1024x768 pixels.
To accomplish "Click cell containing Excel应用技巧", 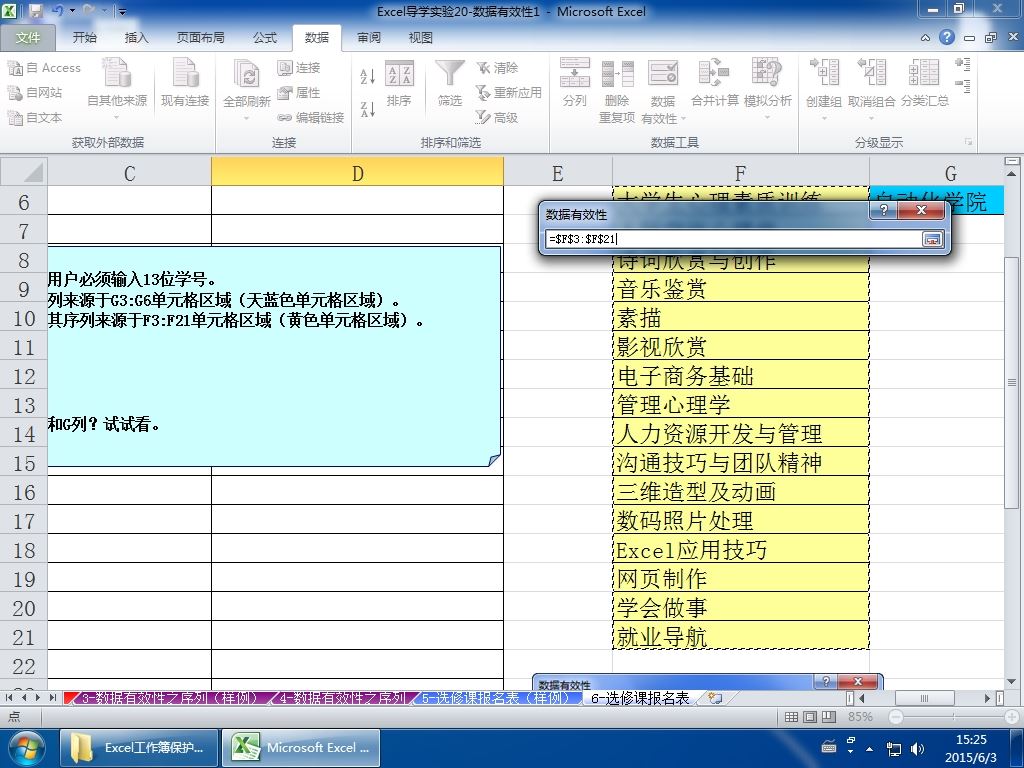I will point(741,550).
